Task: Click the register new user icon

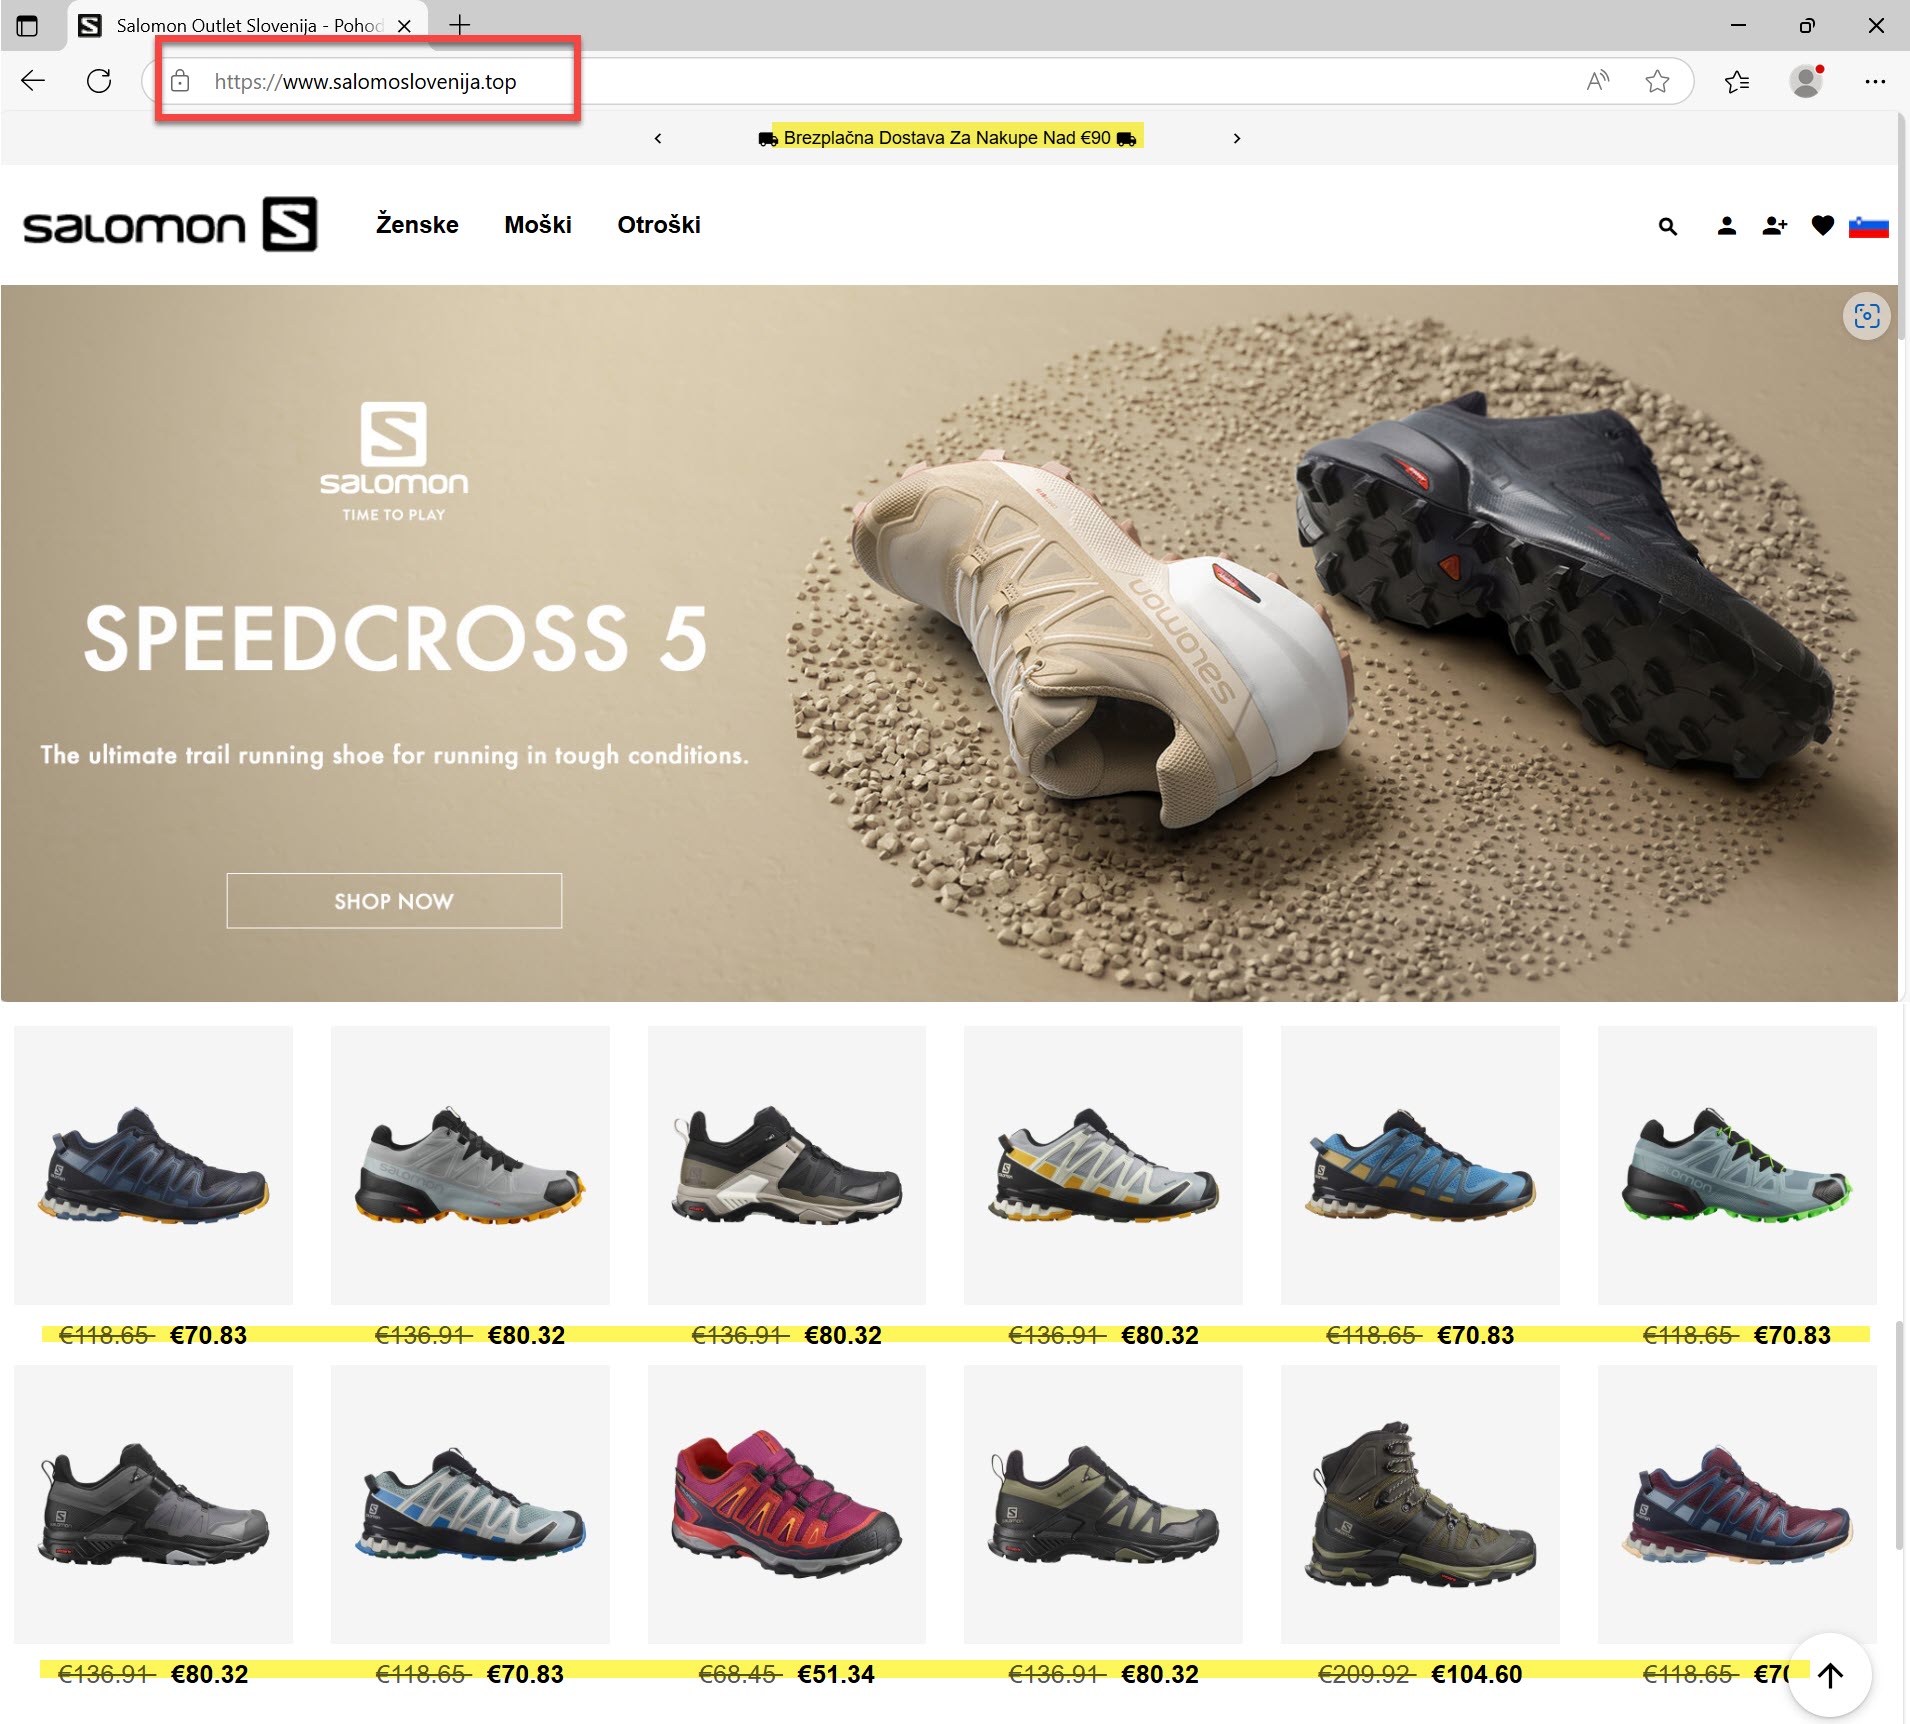Action: coord(1774,227)
